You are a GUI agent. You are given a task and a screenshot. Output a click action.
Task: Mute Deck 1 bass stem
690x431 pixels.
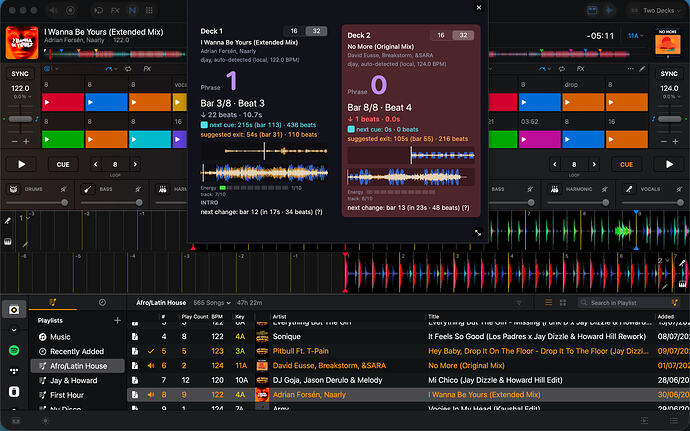138,189
